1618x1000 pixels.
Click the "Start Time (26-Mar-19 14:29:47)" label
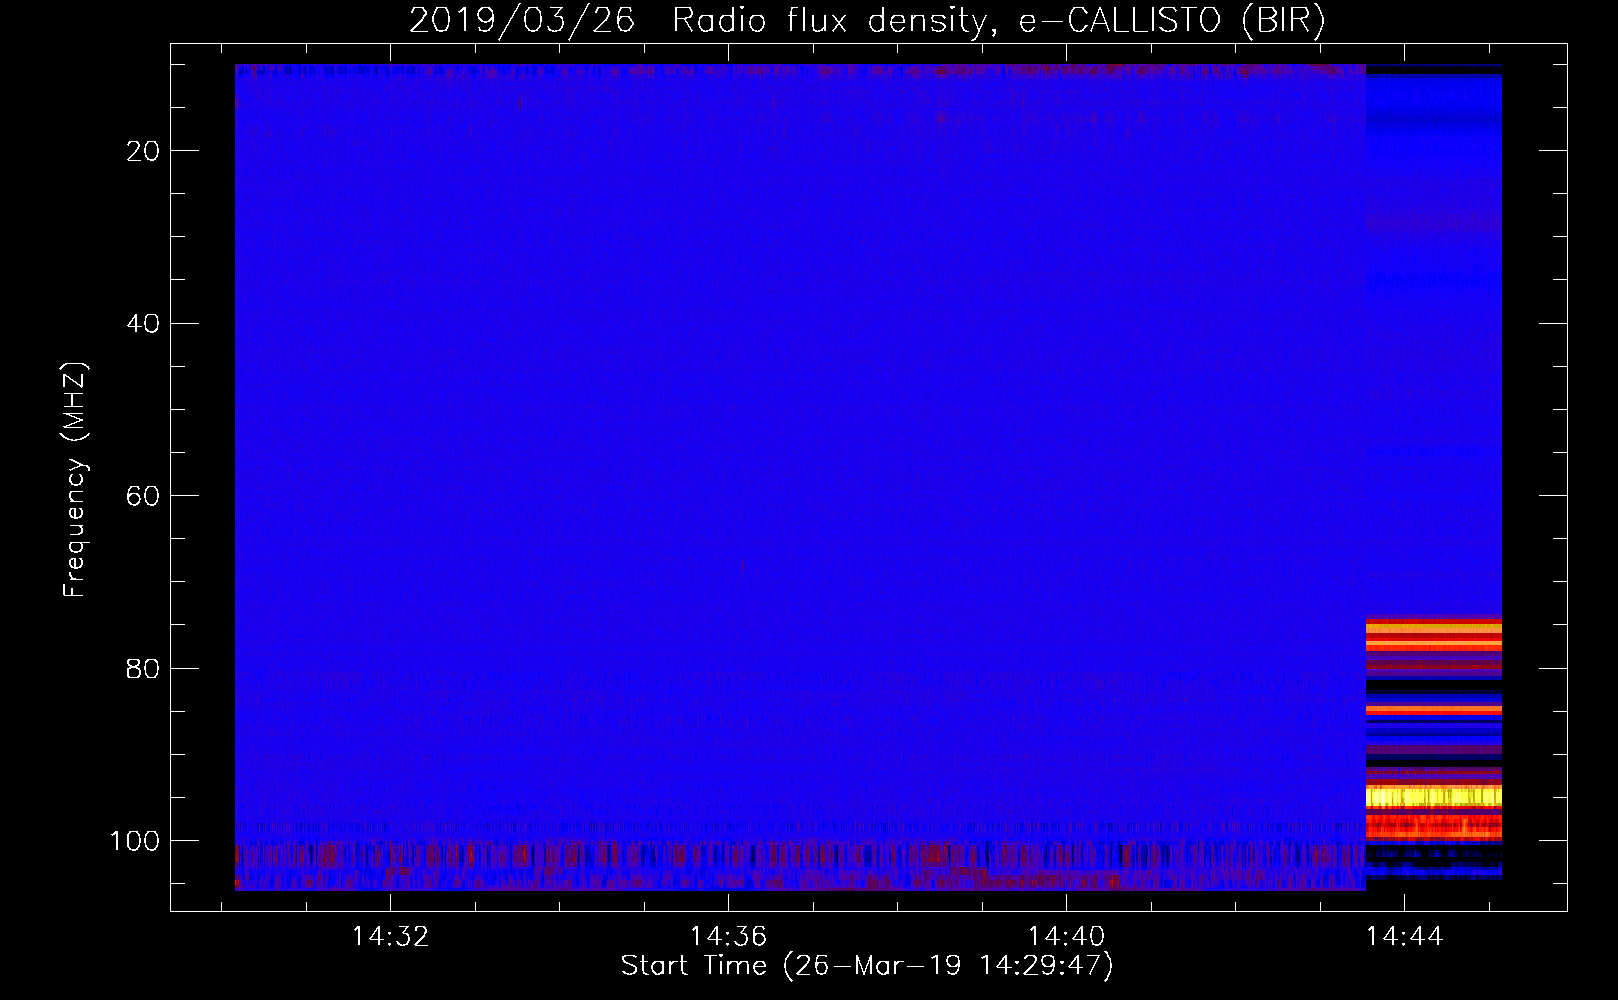tap(867, 966)
